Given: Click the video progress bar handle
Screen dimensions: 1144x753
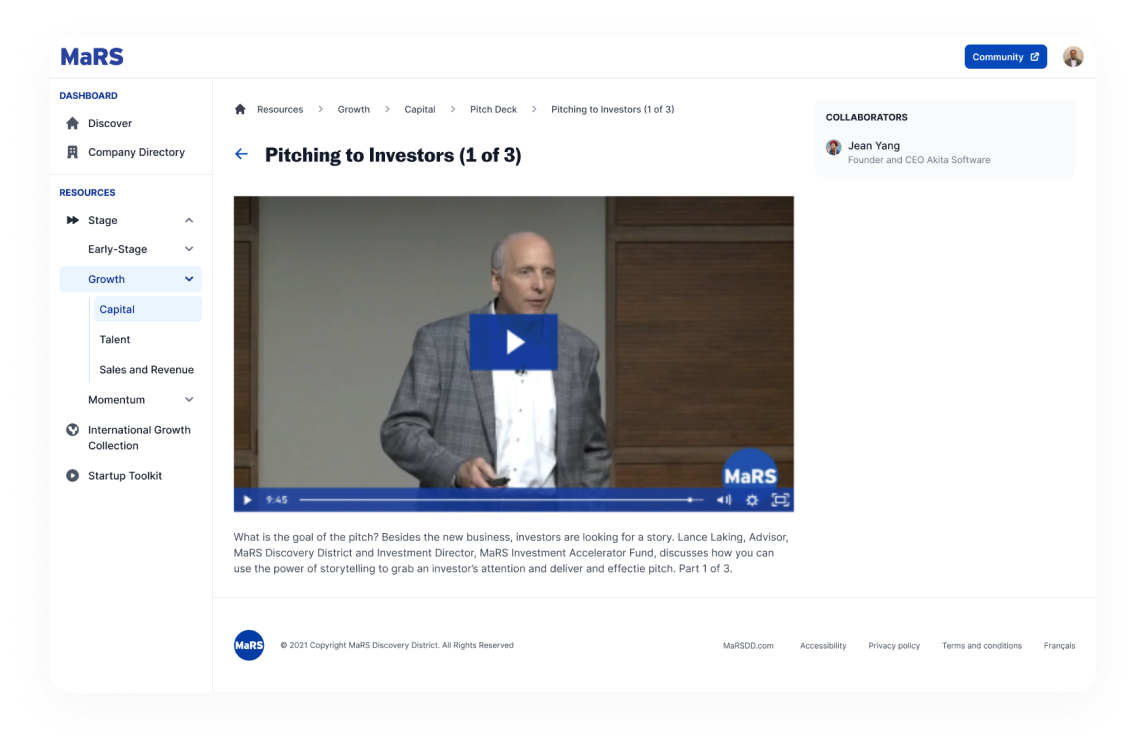Looking at the screenshot, I should [x=689, y=500].
